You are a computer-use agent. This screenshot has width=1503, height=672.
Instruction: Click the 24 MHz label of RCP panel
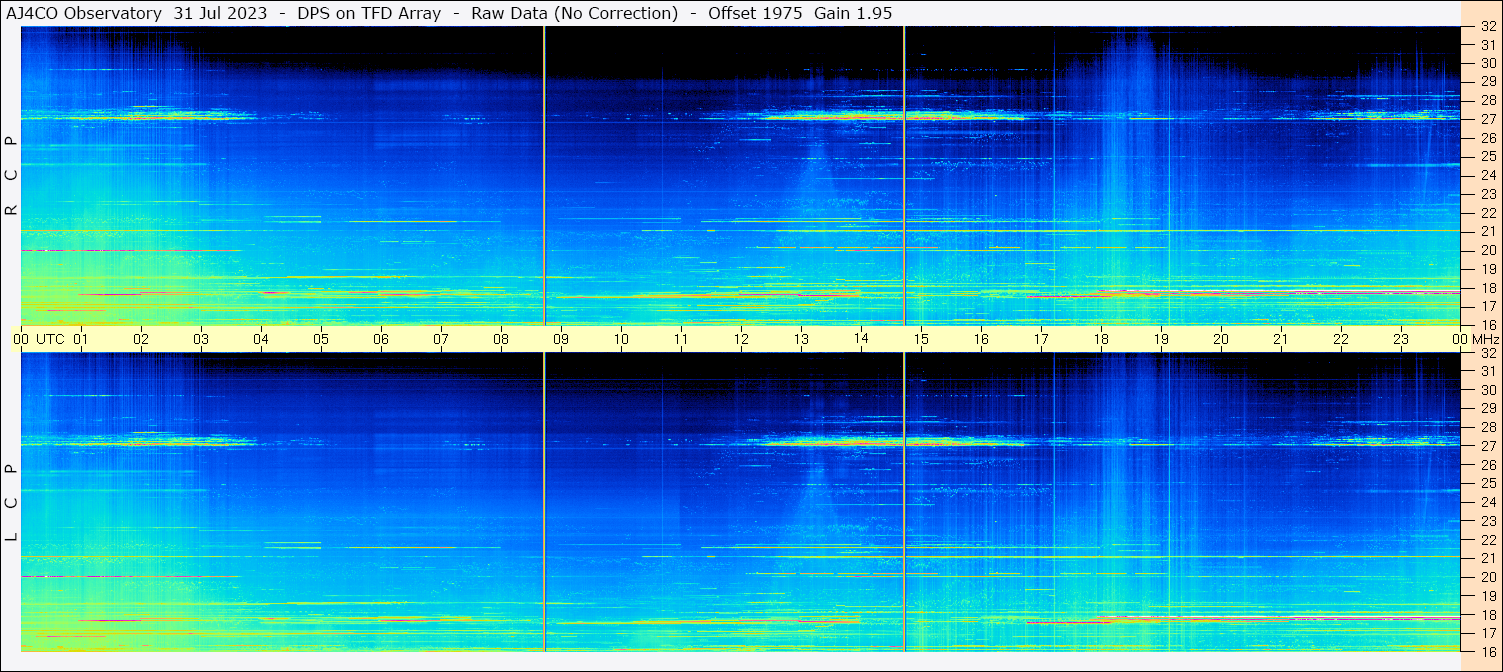(1487, 175)
